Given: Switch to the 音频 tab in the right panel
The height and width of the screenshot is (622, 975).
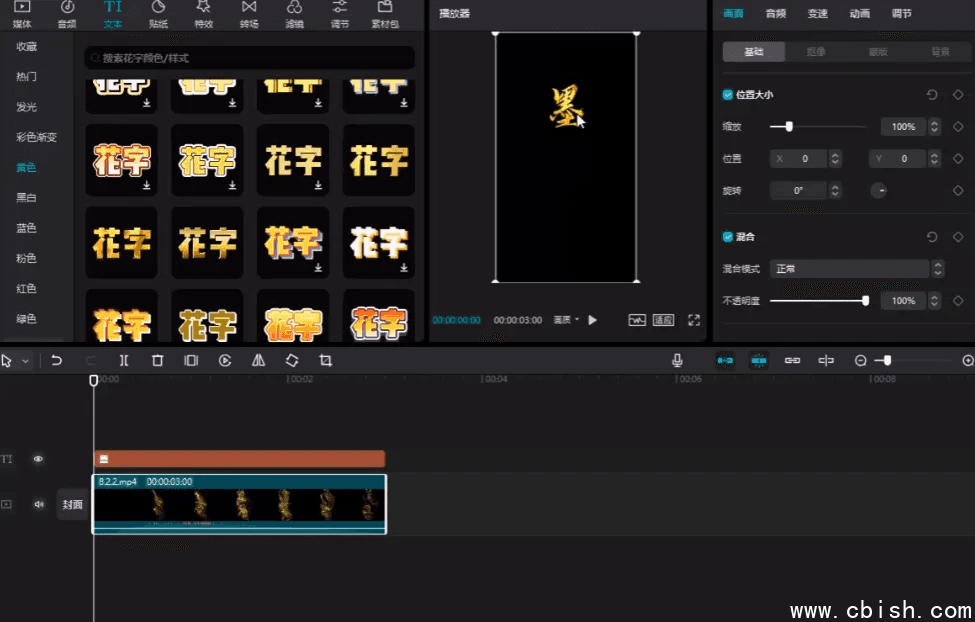Looking at the screenshot, I should coord(778,14).
